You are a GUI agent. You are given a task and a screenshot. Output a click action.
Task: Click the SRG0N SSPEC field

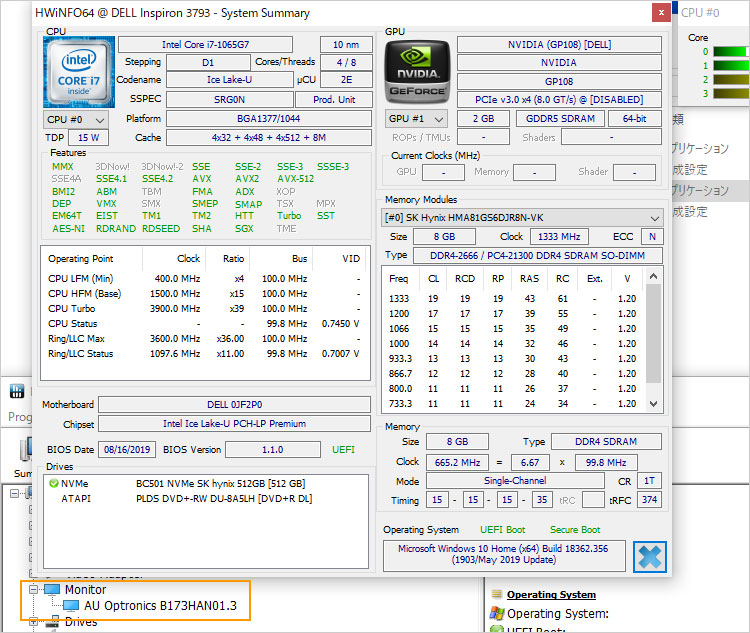click(x=230, y=100)
